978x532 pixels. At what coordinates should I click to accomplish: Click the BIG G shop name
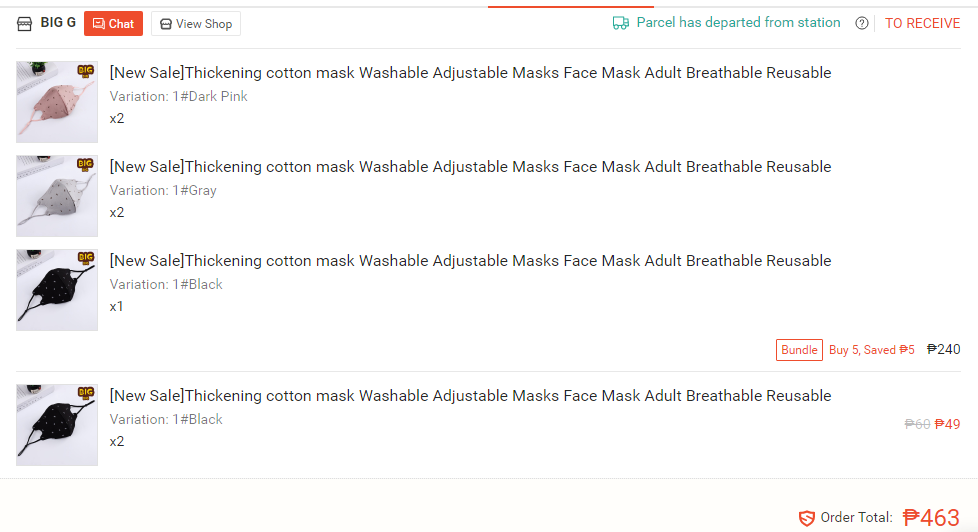click(x=58, y=23)
